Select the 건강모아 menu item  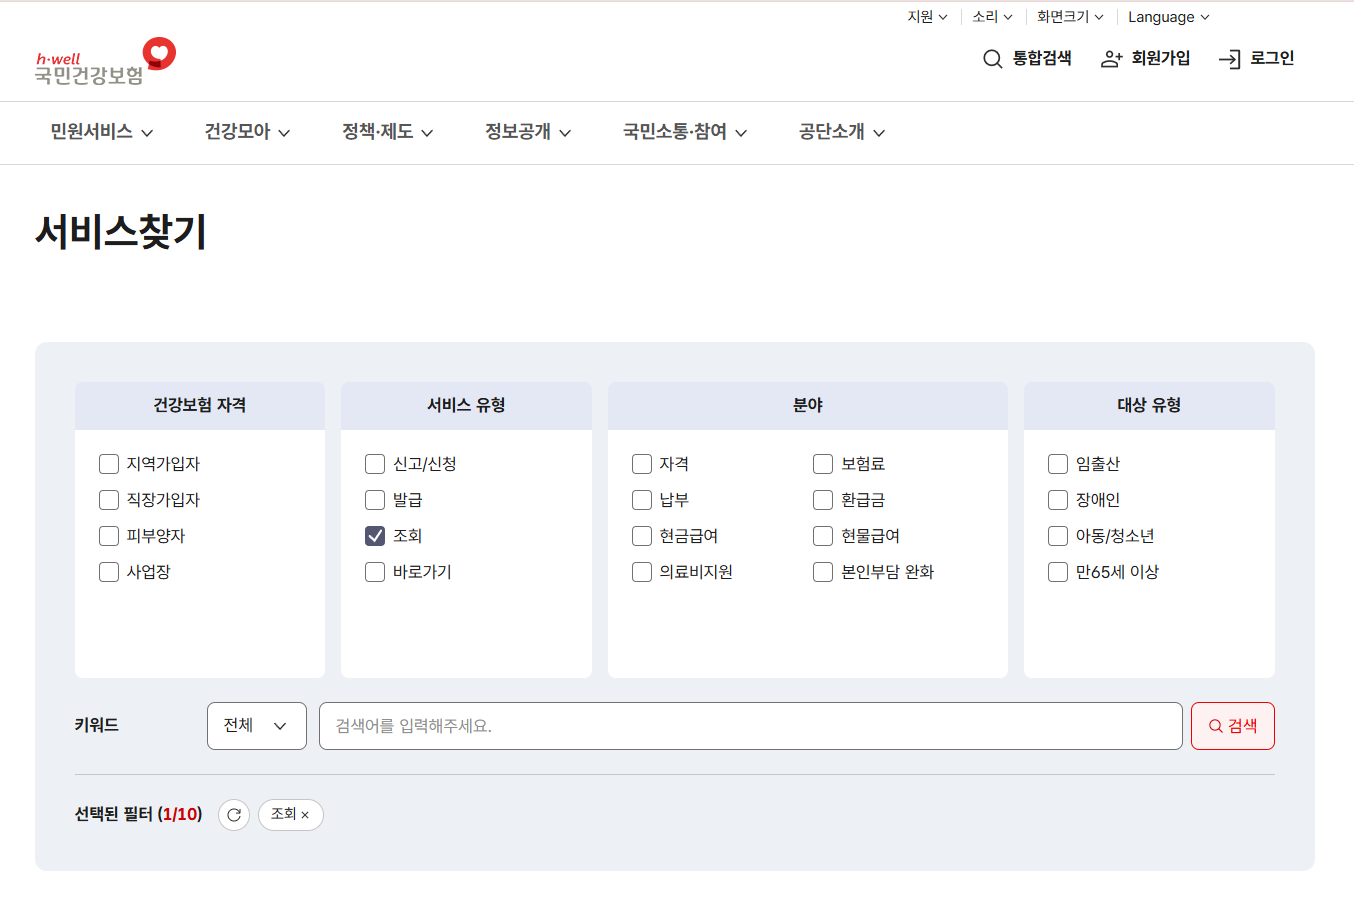(238, 133)
